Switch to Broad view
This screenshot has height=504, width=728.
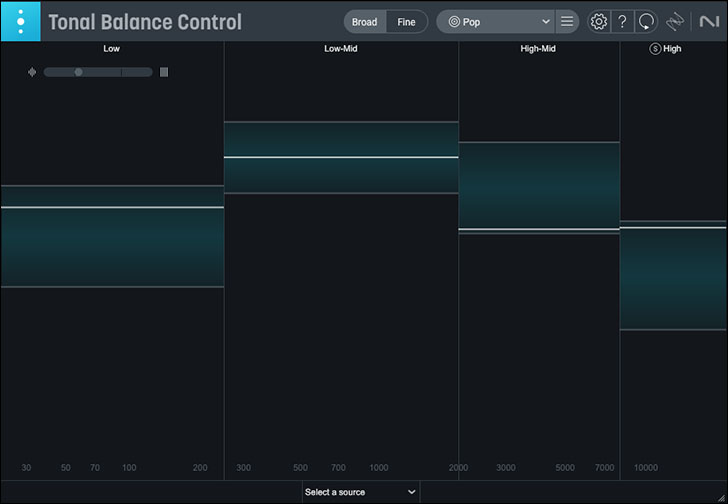point(364,22)
